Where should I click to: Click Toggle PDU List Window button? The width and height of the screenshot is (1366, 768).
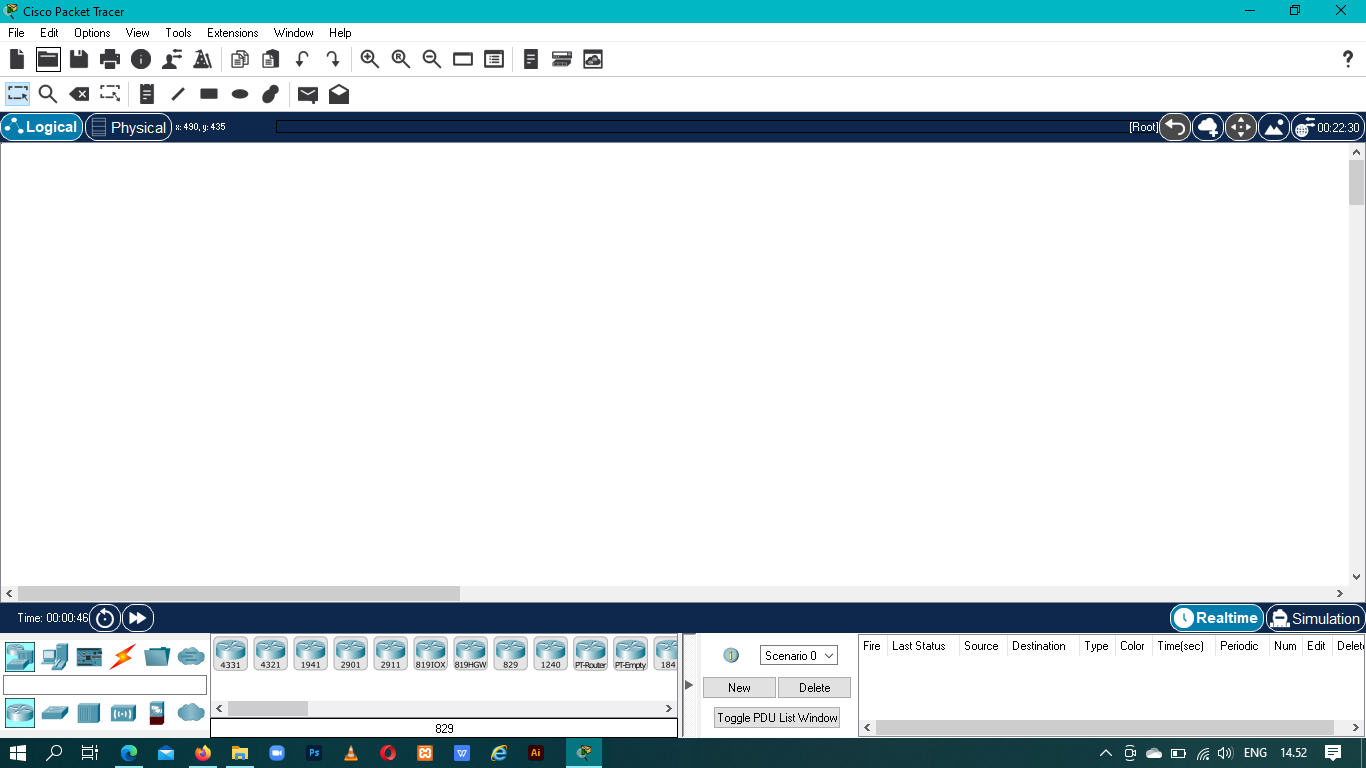[x=777, y=717]
